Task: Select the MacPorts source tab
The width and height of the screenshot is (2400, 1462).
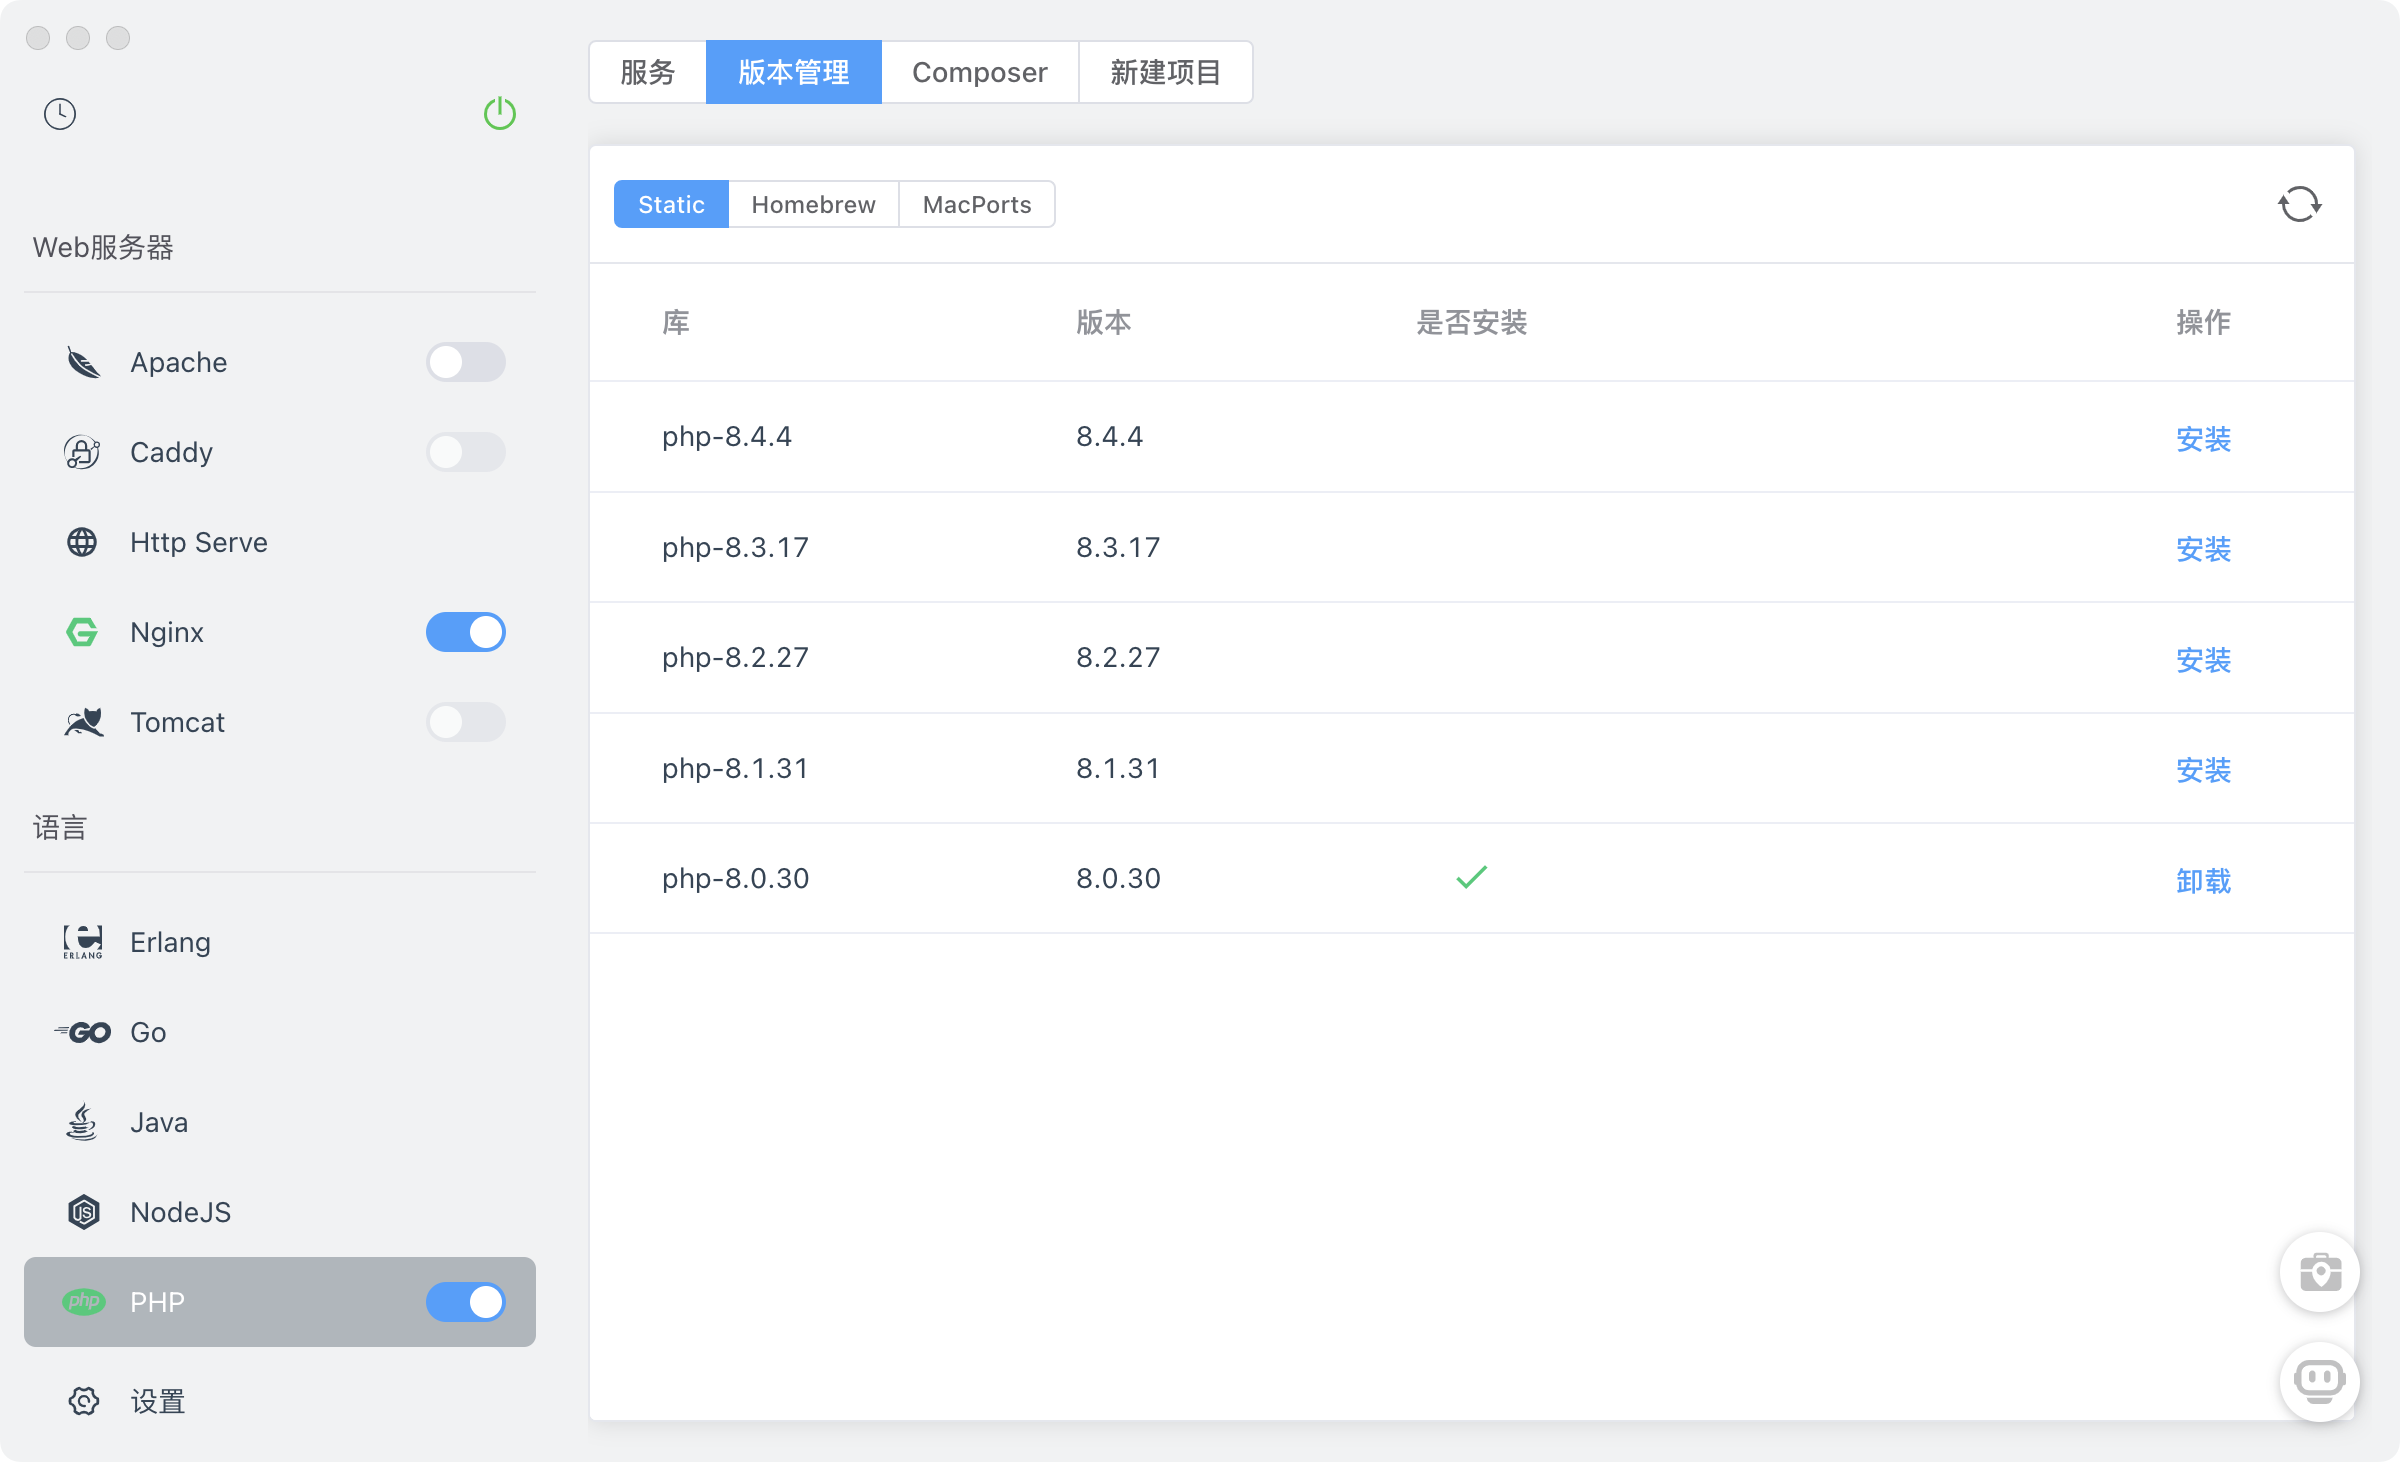Action: (x=976, y=204)
